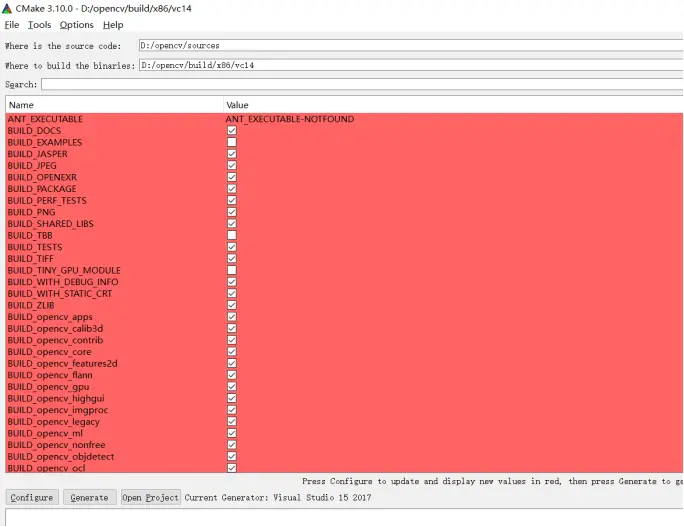Toggle the BUILD_JASPER checkbox

pos(232,154)
